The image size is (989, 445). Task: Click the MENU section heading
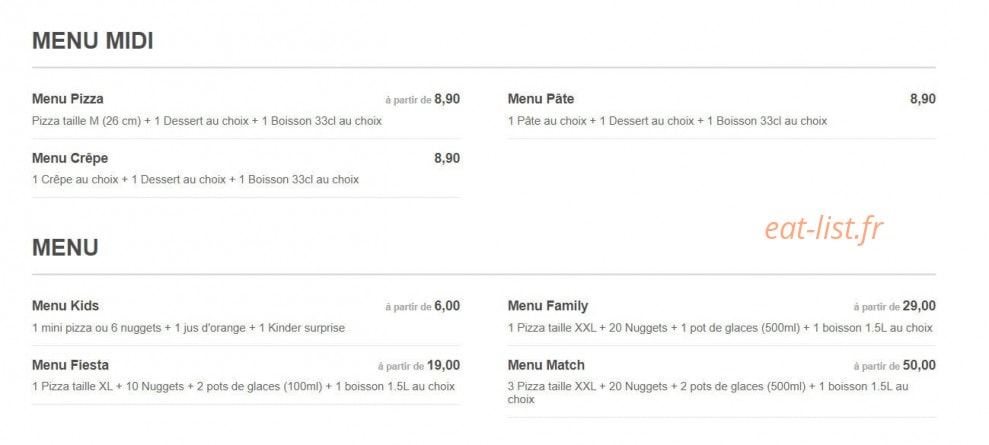pos(65,248)
